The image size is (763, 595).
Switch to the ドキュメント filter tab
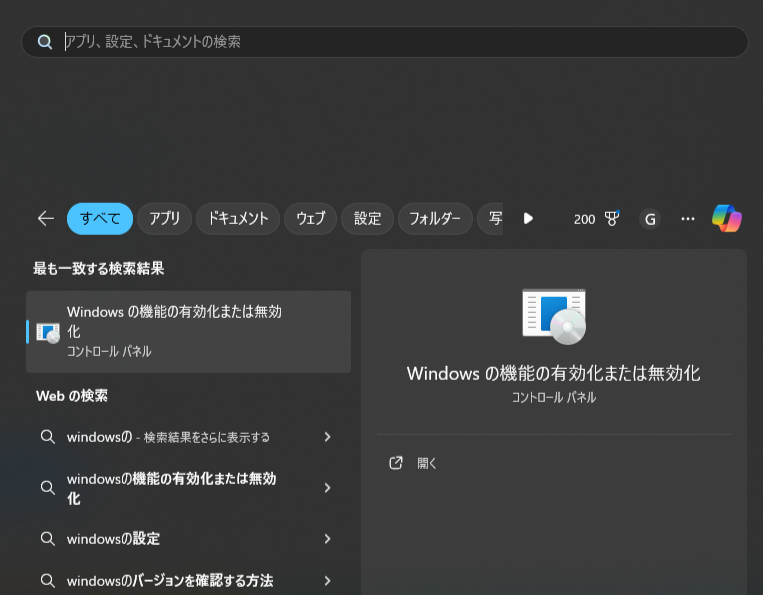click(237, 218)
